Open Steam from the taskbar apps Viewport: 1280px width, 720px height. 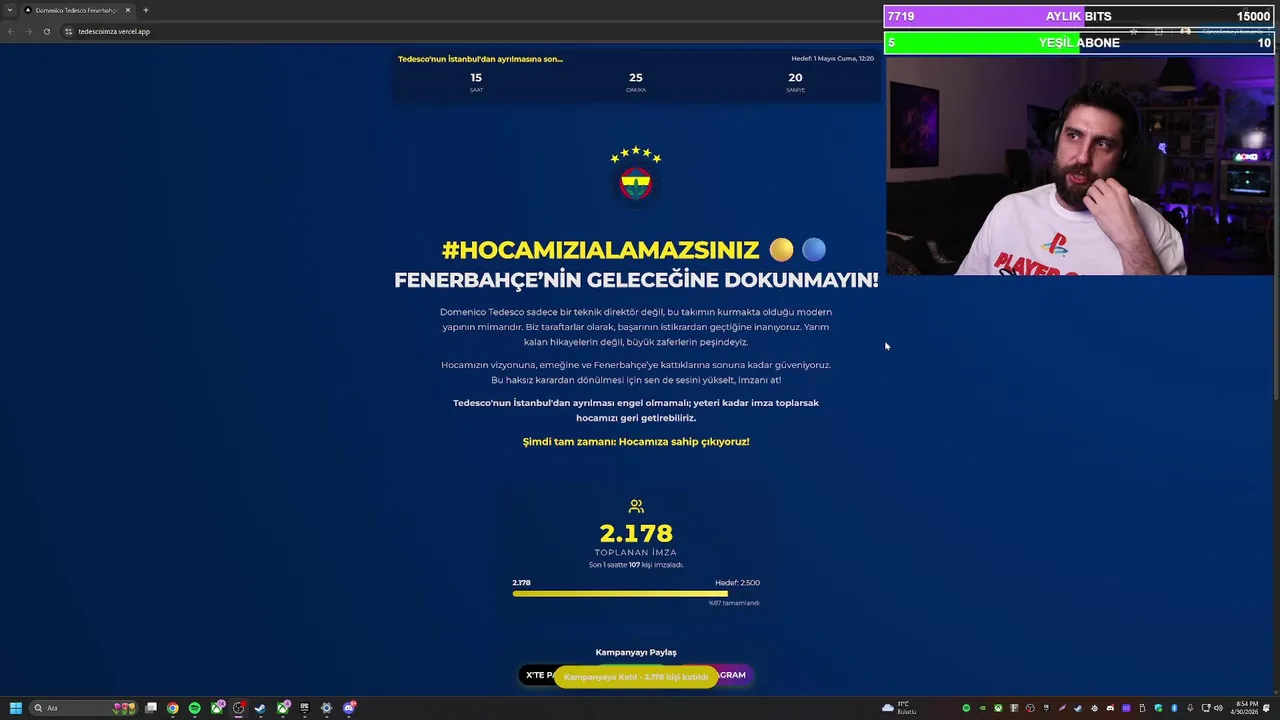[x=260, y=708]
